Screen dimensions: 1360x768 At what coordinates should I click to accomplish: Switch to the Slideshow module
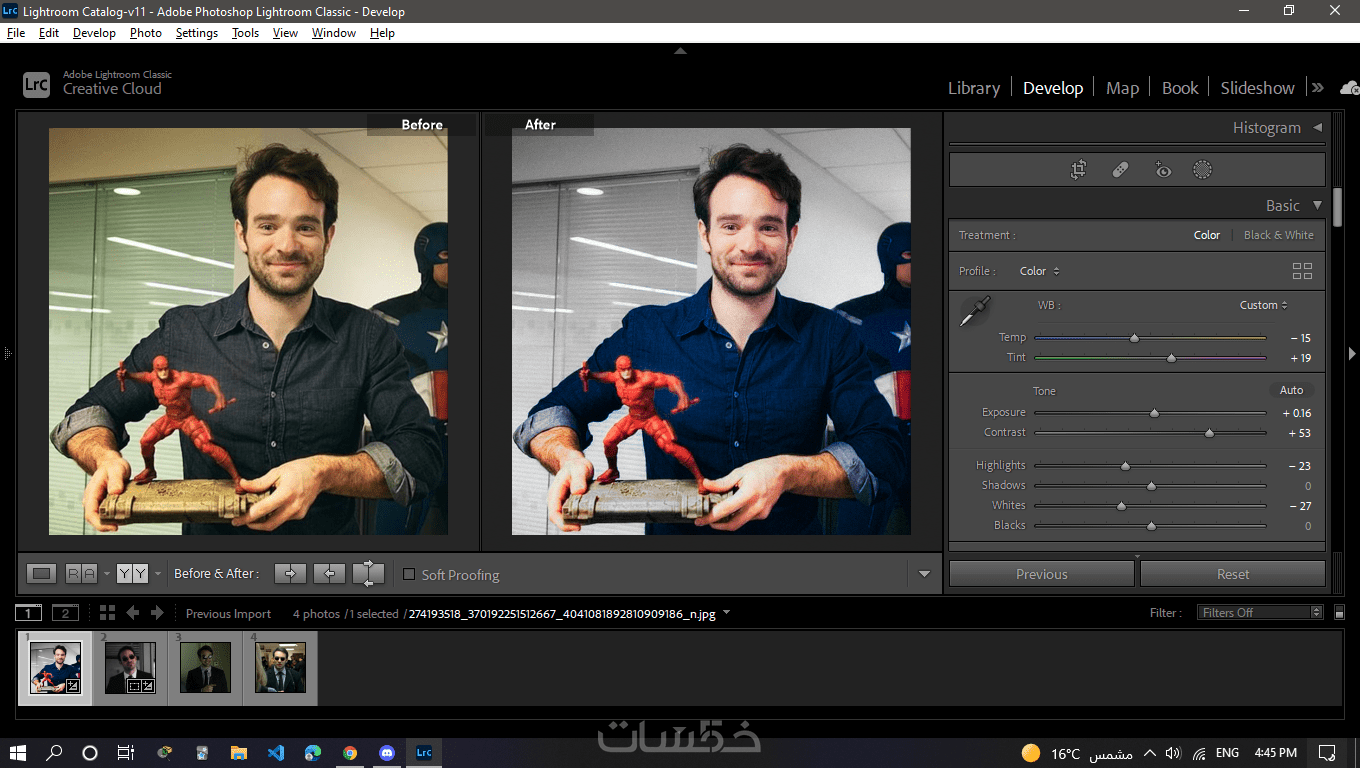point(1257,88)
